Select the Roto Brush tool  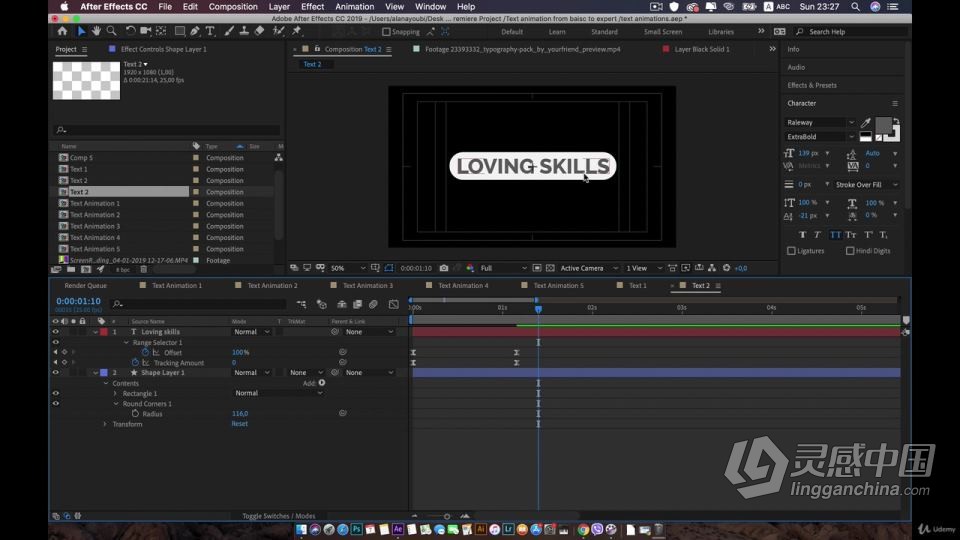279,31
